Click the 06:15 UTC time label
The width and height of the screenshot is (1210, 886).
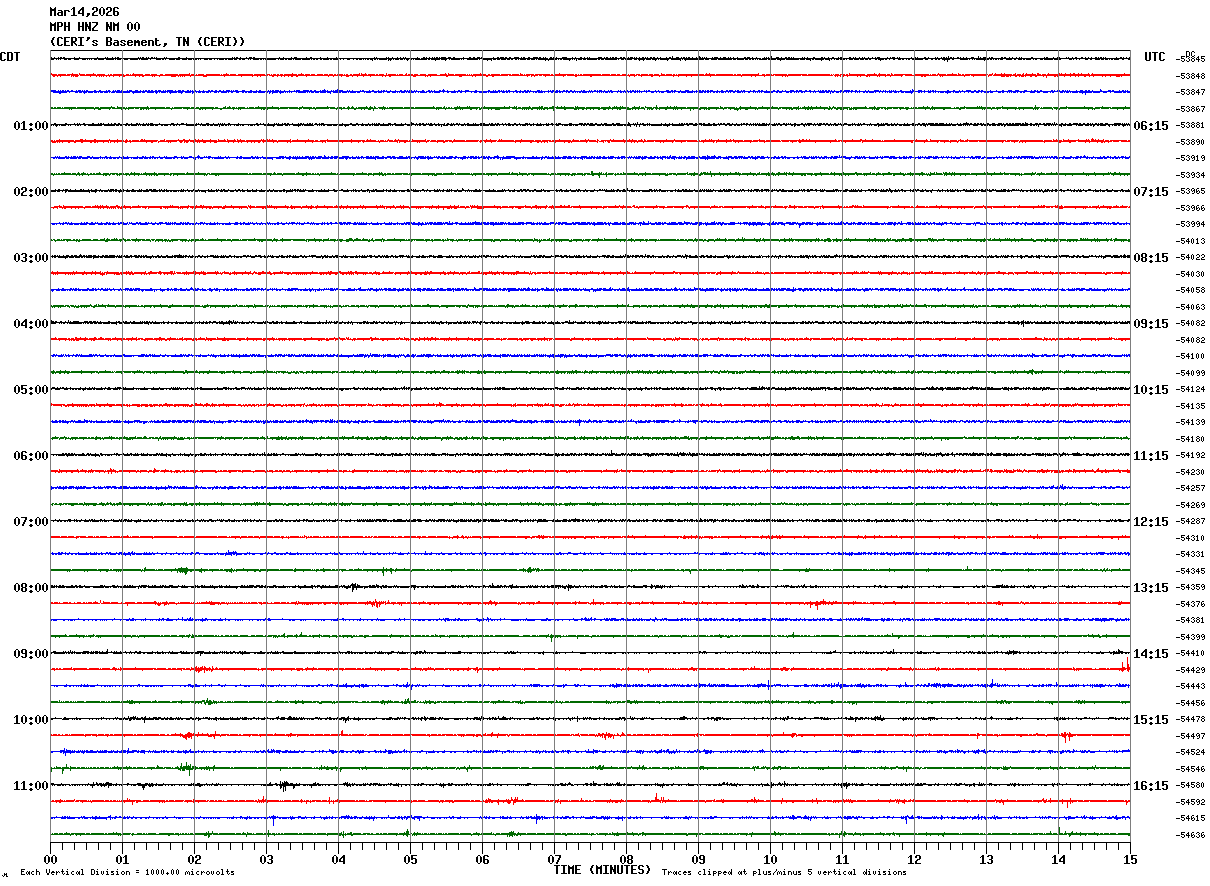1151,126
